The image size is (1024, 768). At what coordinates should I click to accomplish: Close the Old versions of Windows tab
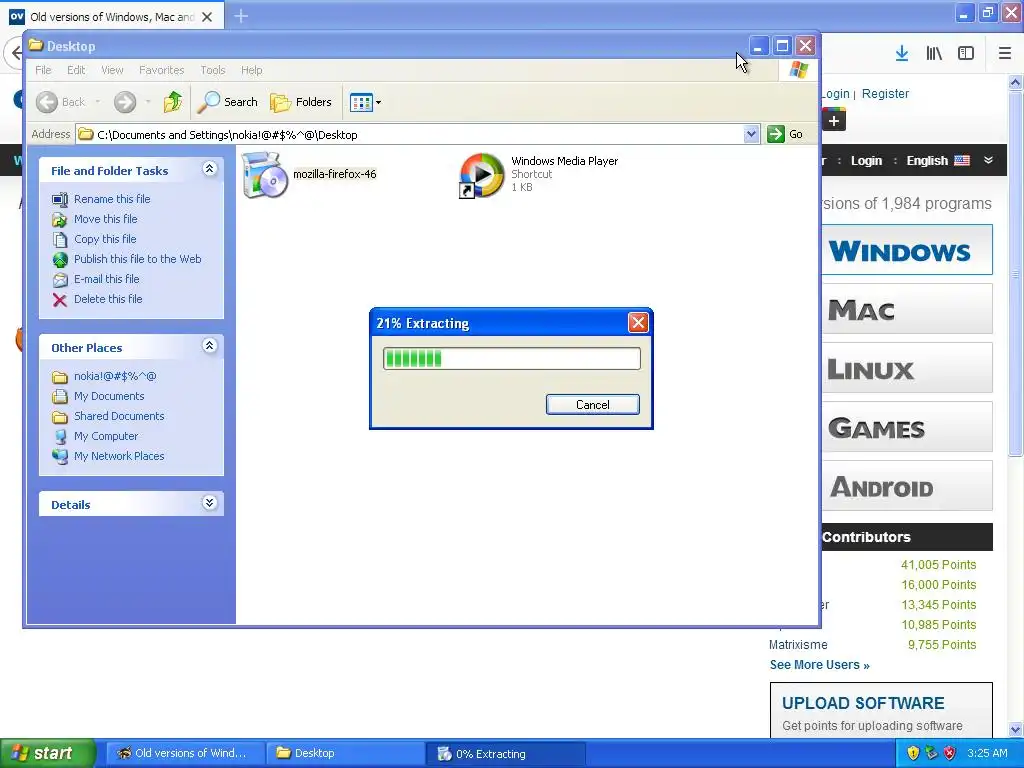[x=207, y=17]
